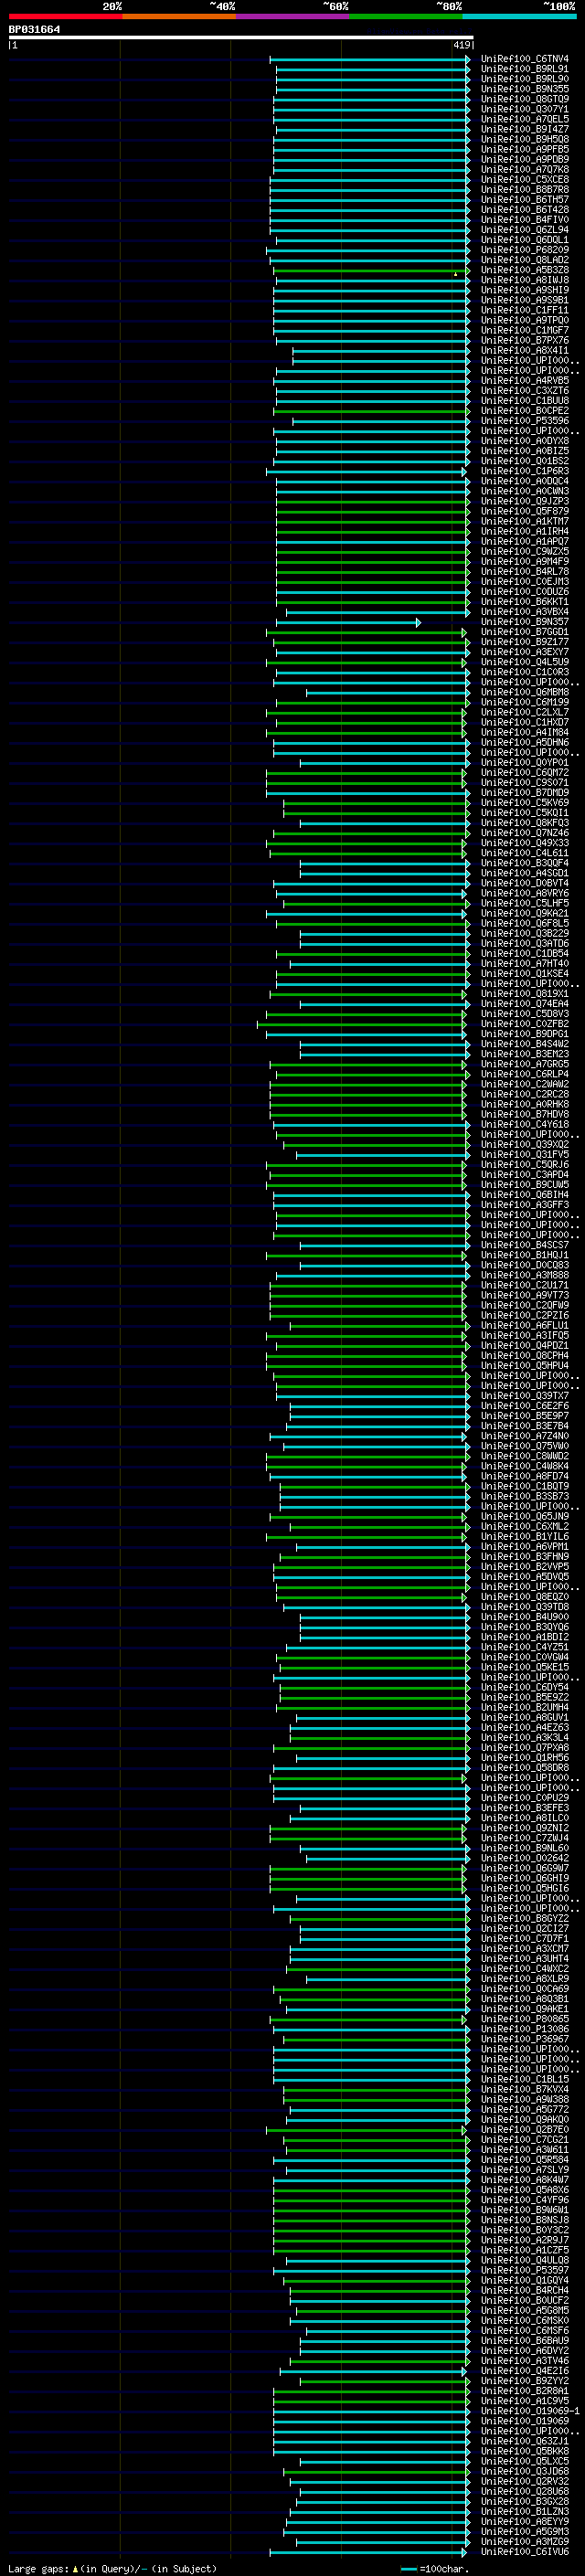Select hit label UniRef100_A3MZG9
585x2576 pixels.
coord(524,2541)
